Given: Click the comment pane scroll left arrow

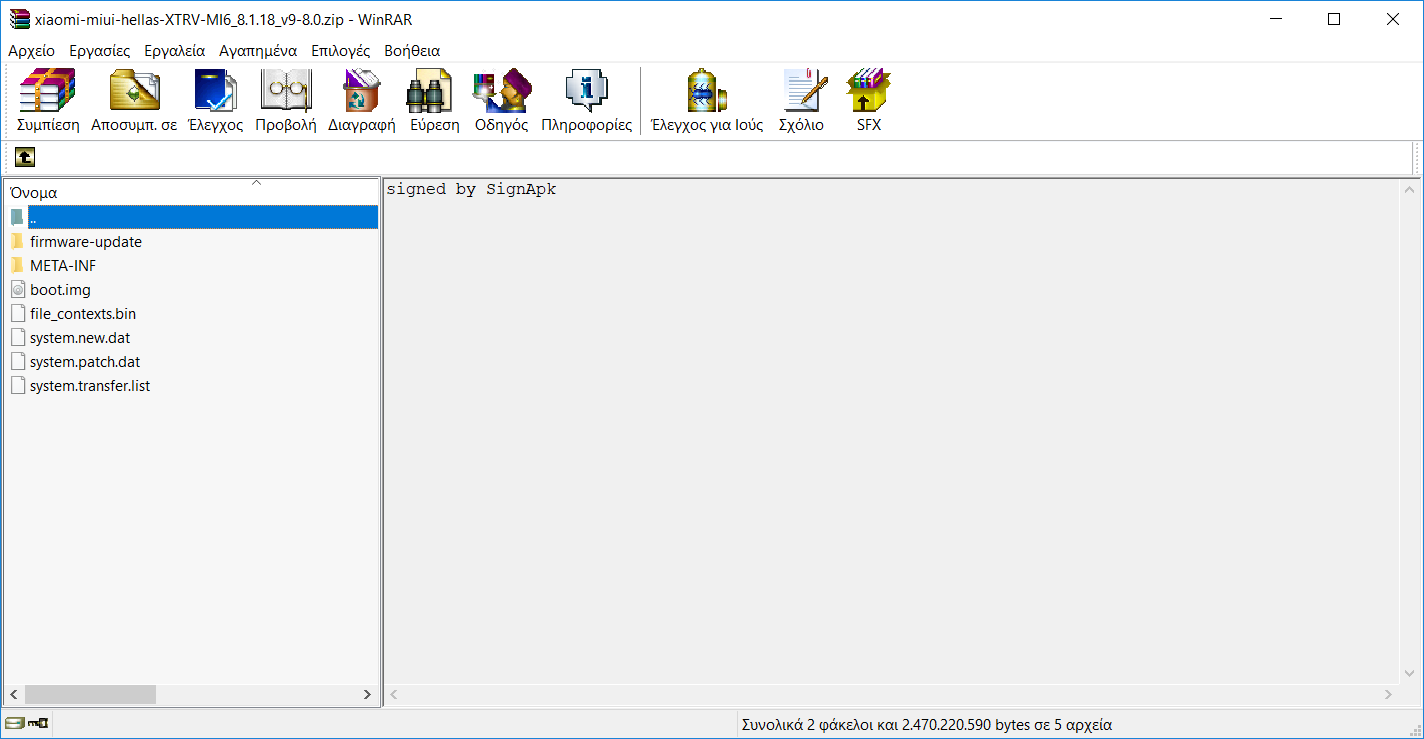Looking at the screenshot, I should [x=394, y=694].
